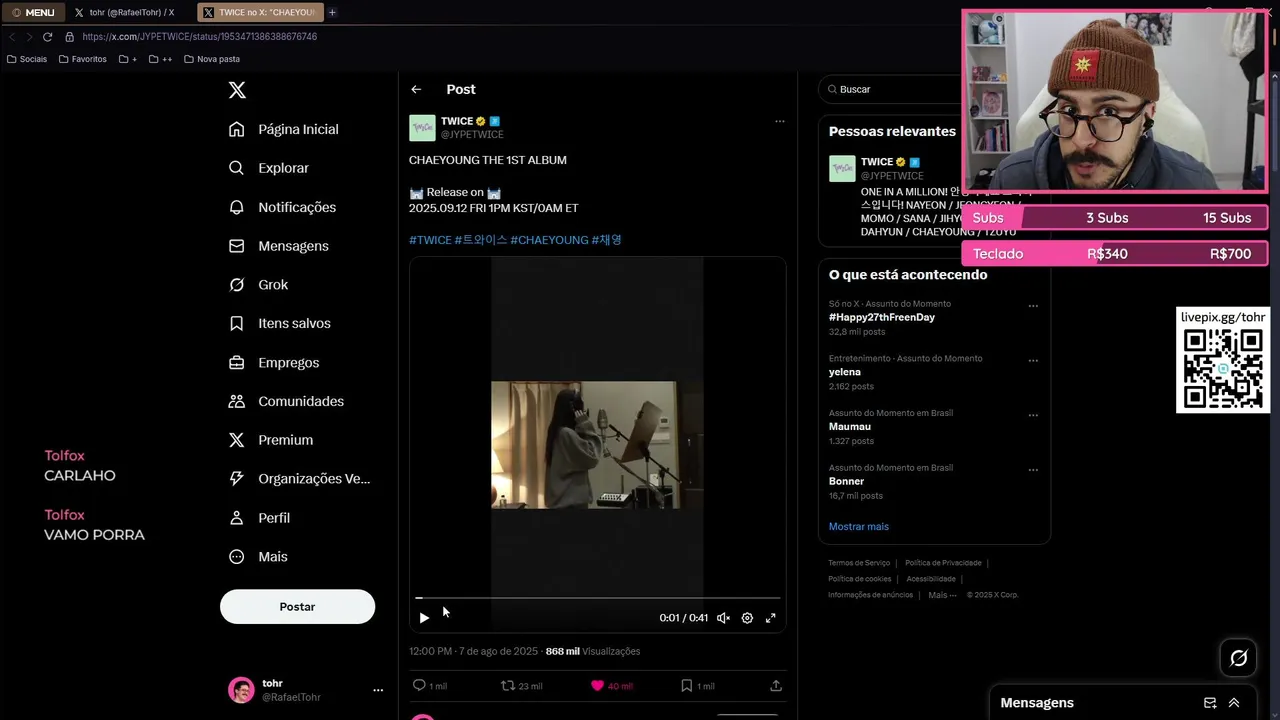
Task: Open TWICE in Pessoas relevantes
Action: 876,162
